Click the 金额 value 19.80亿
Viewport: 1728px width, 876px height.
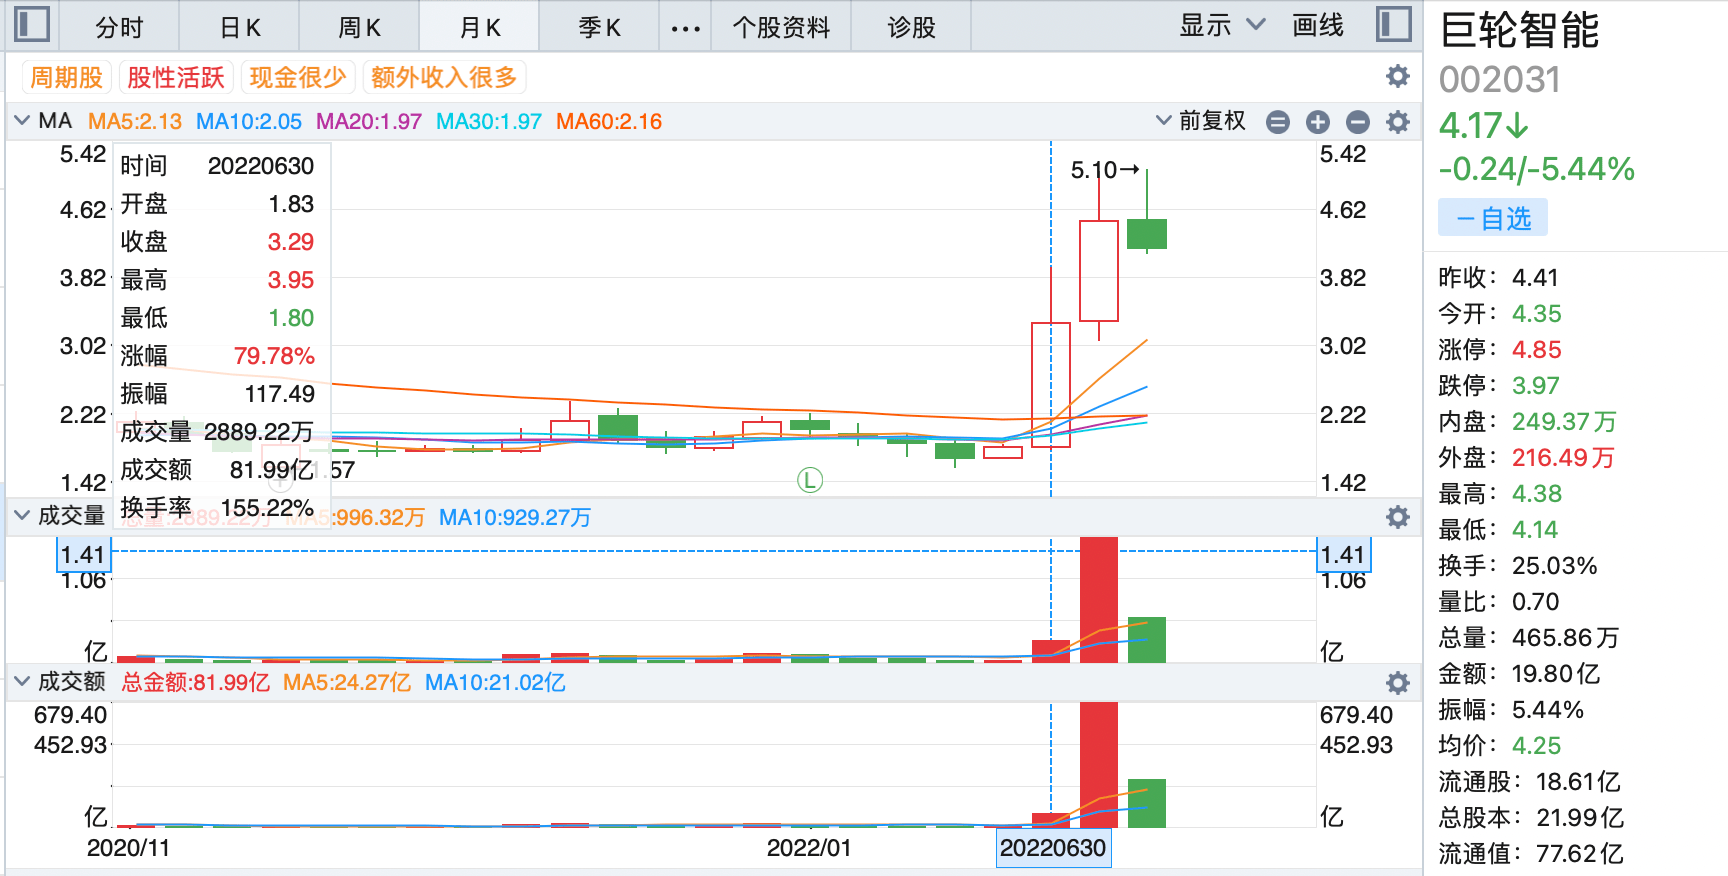pyautogui.click(x=1556, y=673)
